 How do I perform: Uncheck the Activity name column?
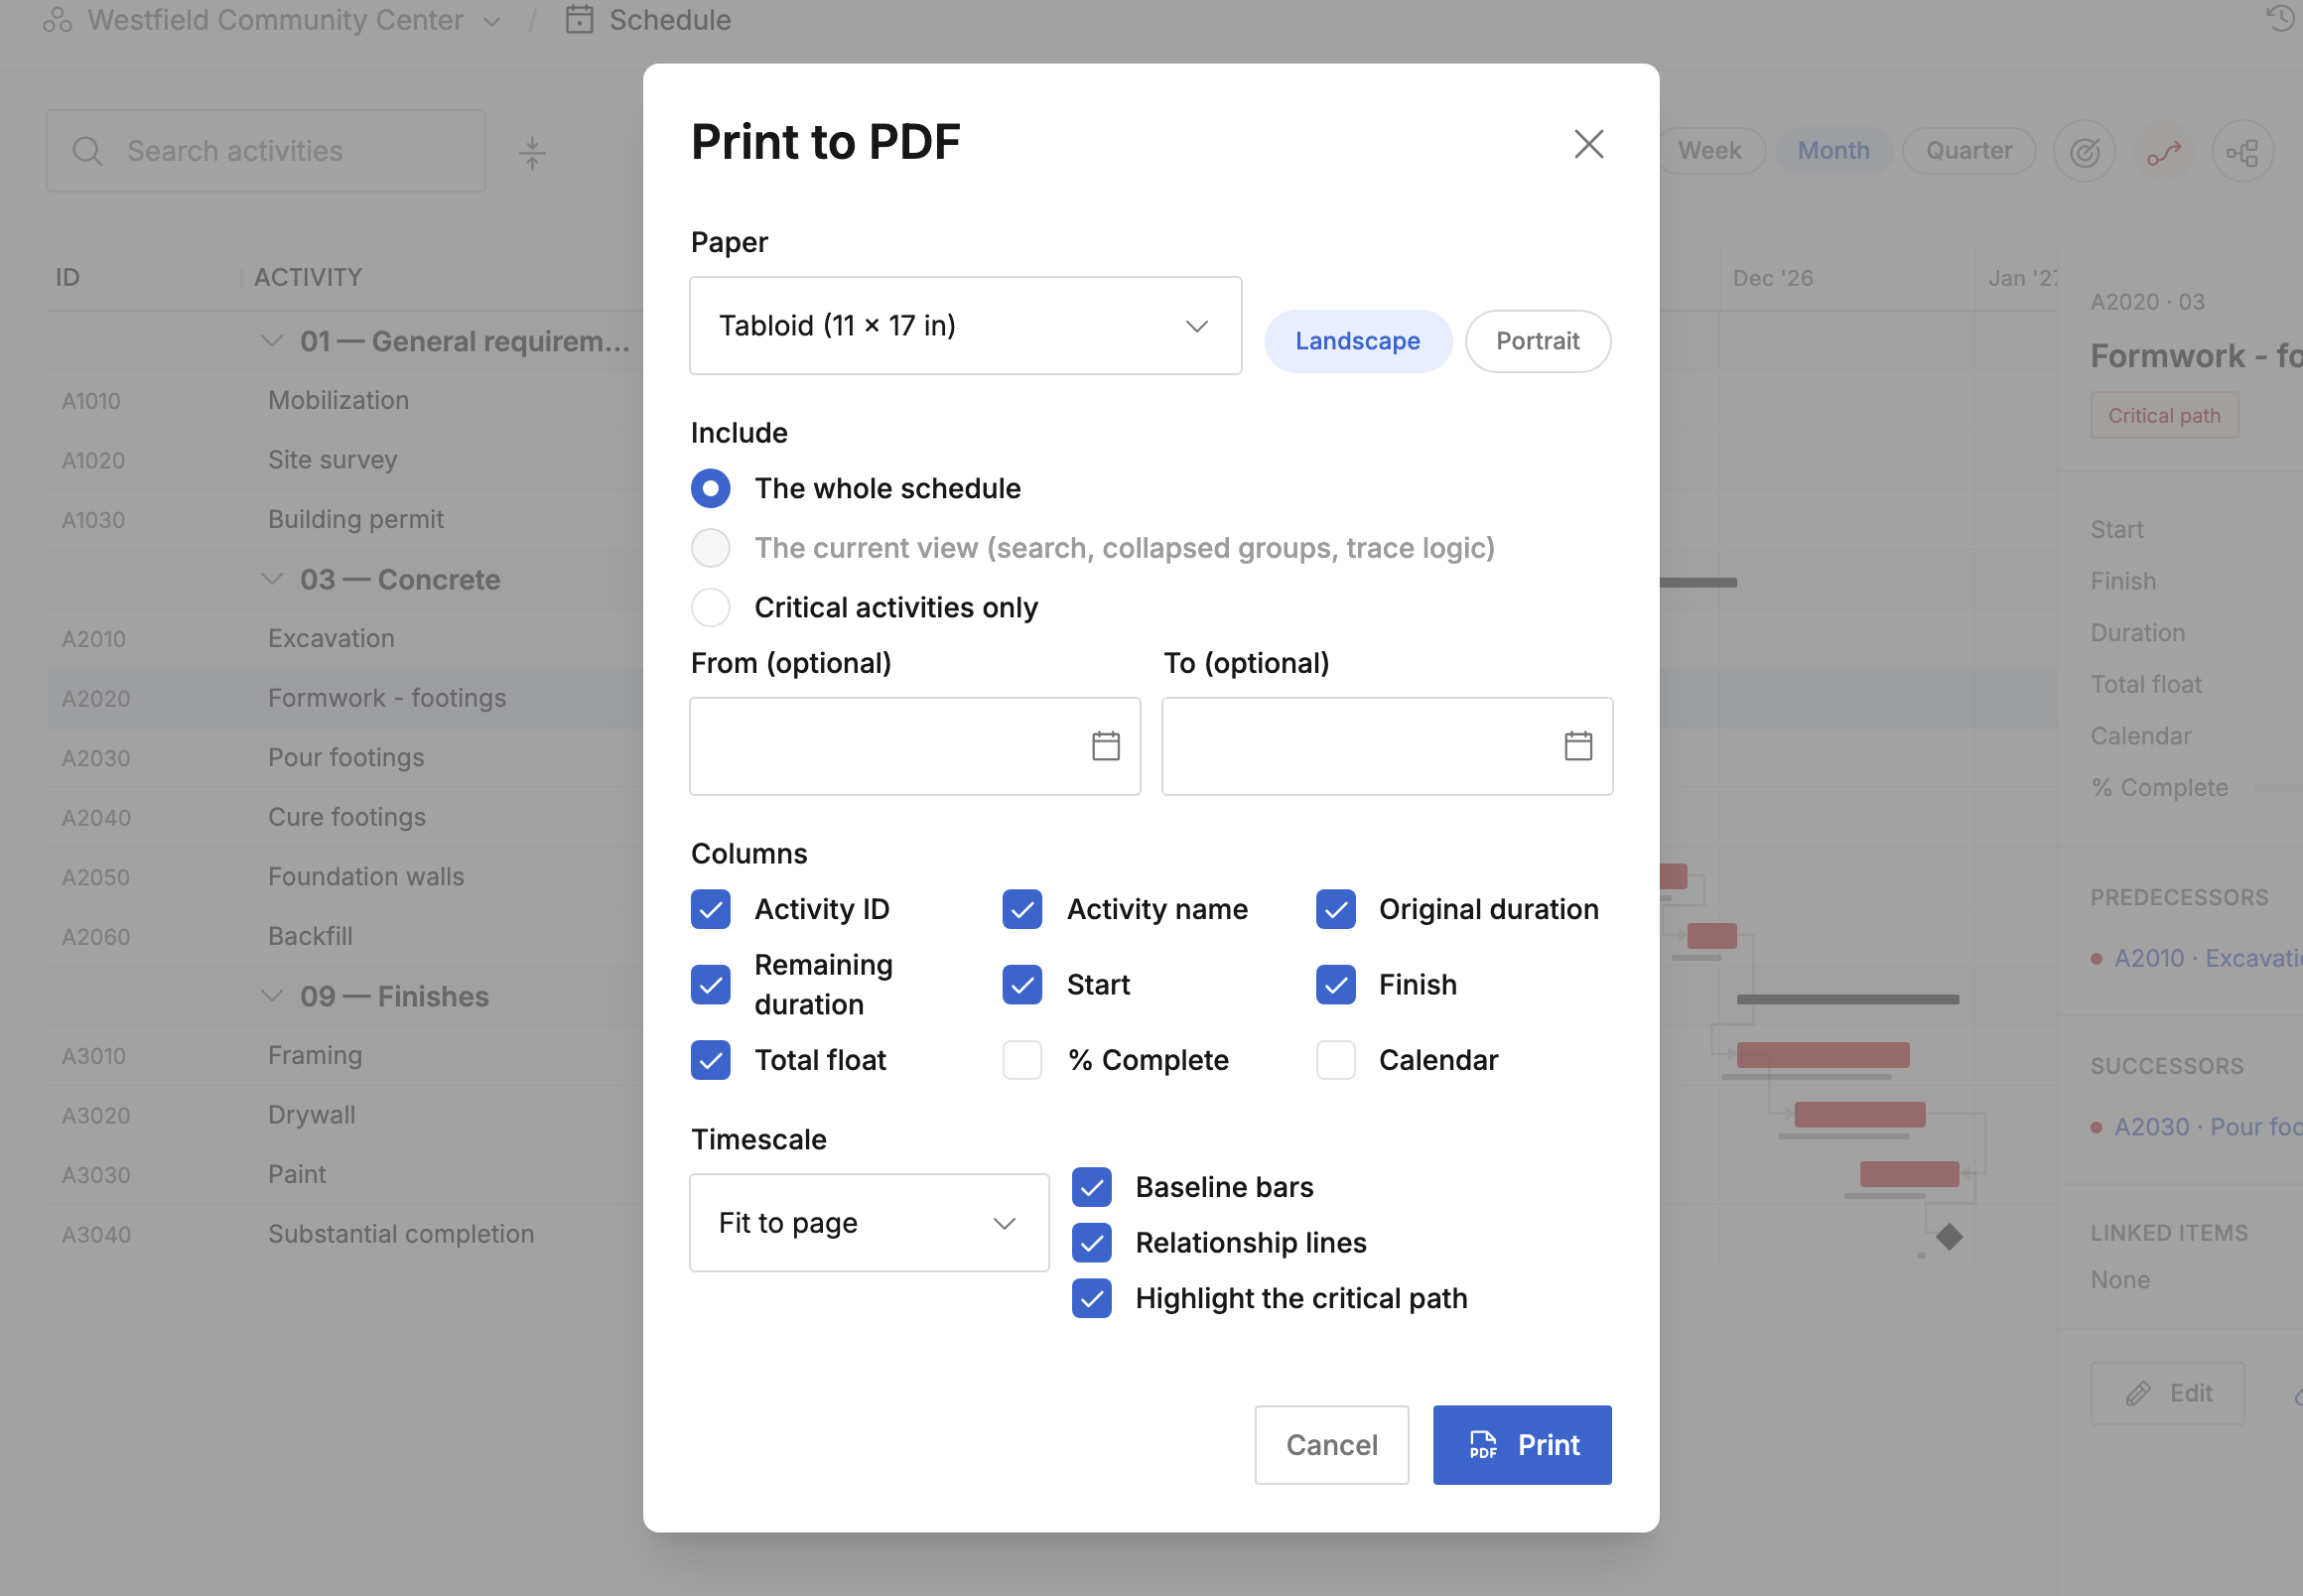1022,909
